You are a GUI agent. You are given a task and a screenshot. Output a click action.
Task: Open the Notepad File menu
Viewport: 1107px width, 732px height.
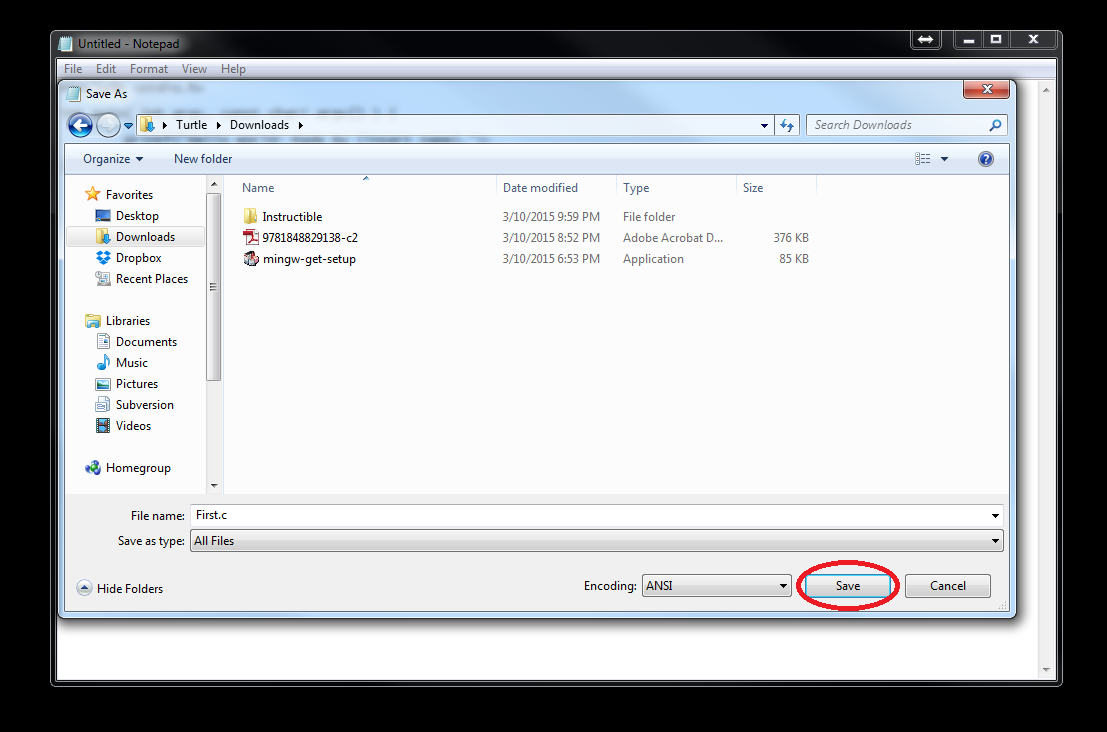click(73, 68)
